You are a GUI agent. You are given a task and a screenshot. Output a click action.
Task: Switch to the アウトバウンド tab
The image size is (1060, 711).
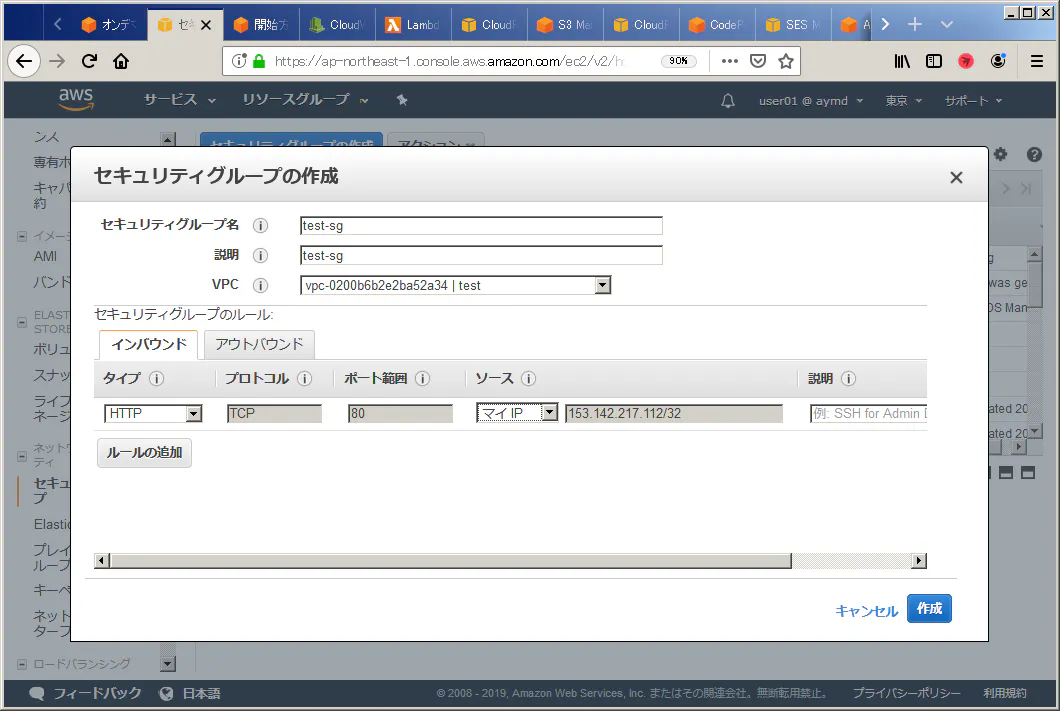pos(260,345)
